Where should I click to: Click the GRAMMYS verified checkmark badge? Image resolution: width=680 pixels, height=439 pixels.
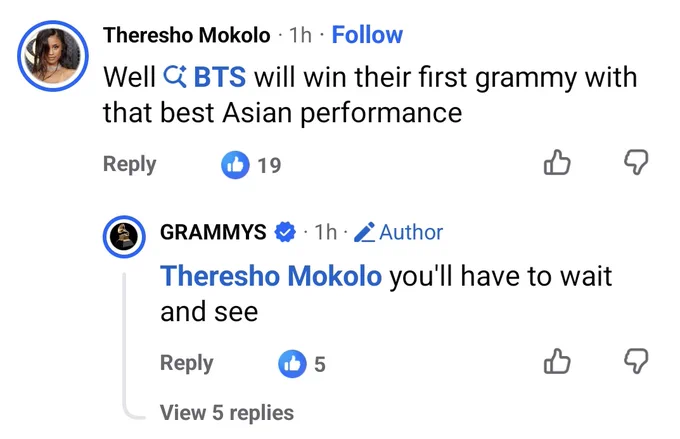[x=285, y=232]
